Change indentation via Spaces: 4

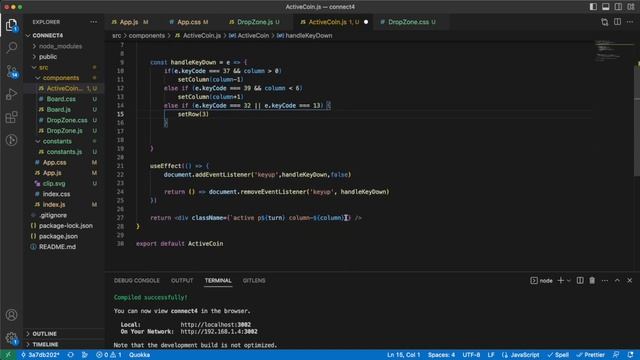[x=441, y=355]
